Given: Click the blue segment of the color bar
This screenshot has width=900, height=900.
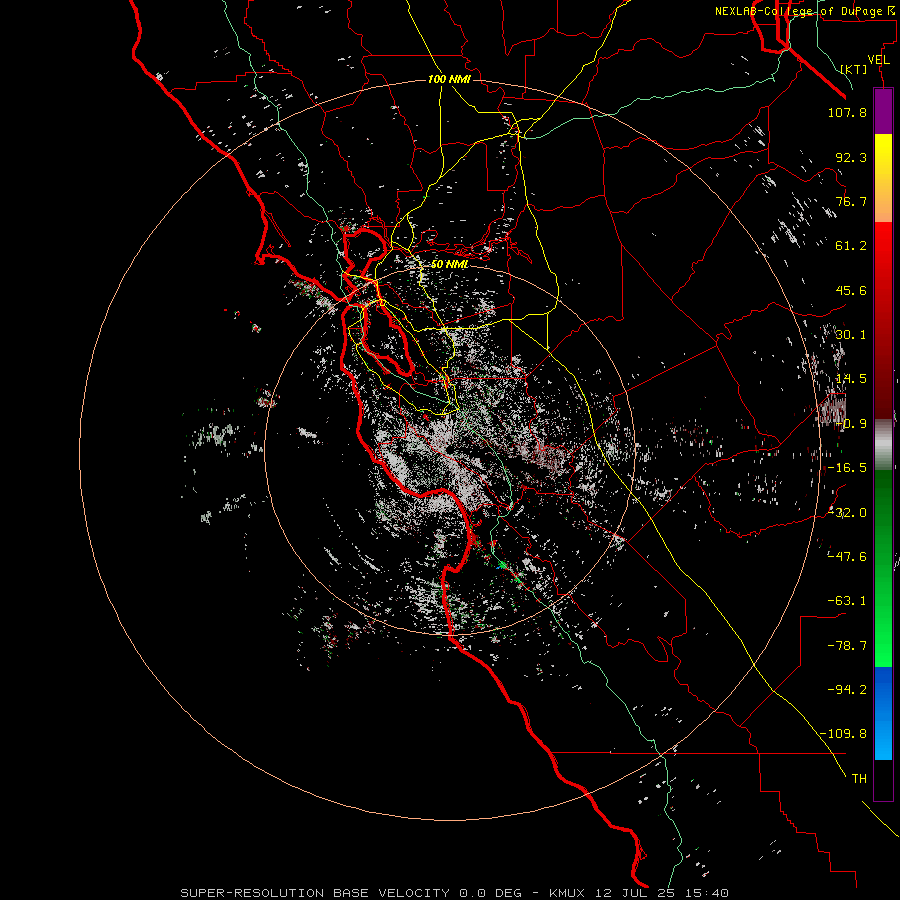Looking at the screenshot, I should click(883, 713).
